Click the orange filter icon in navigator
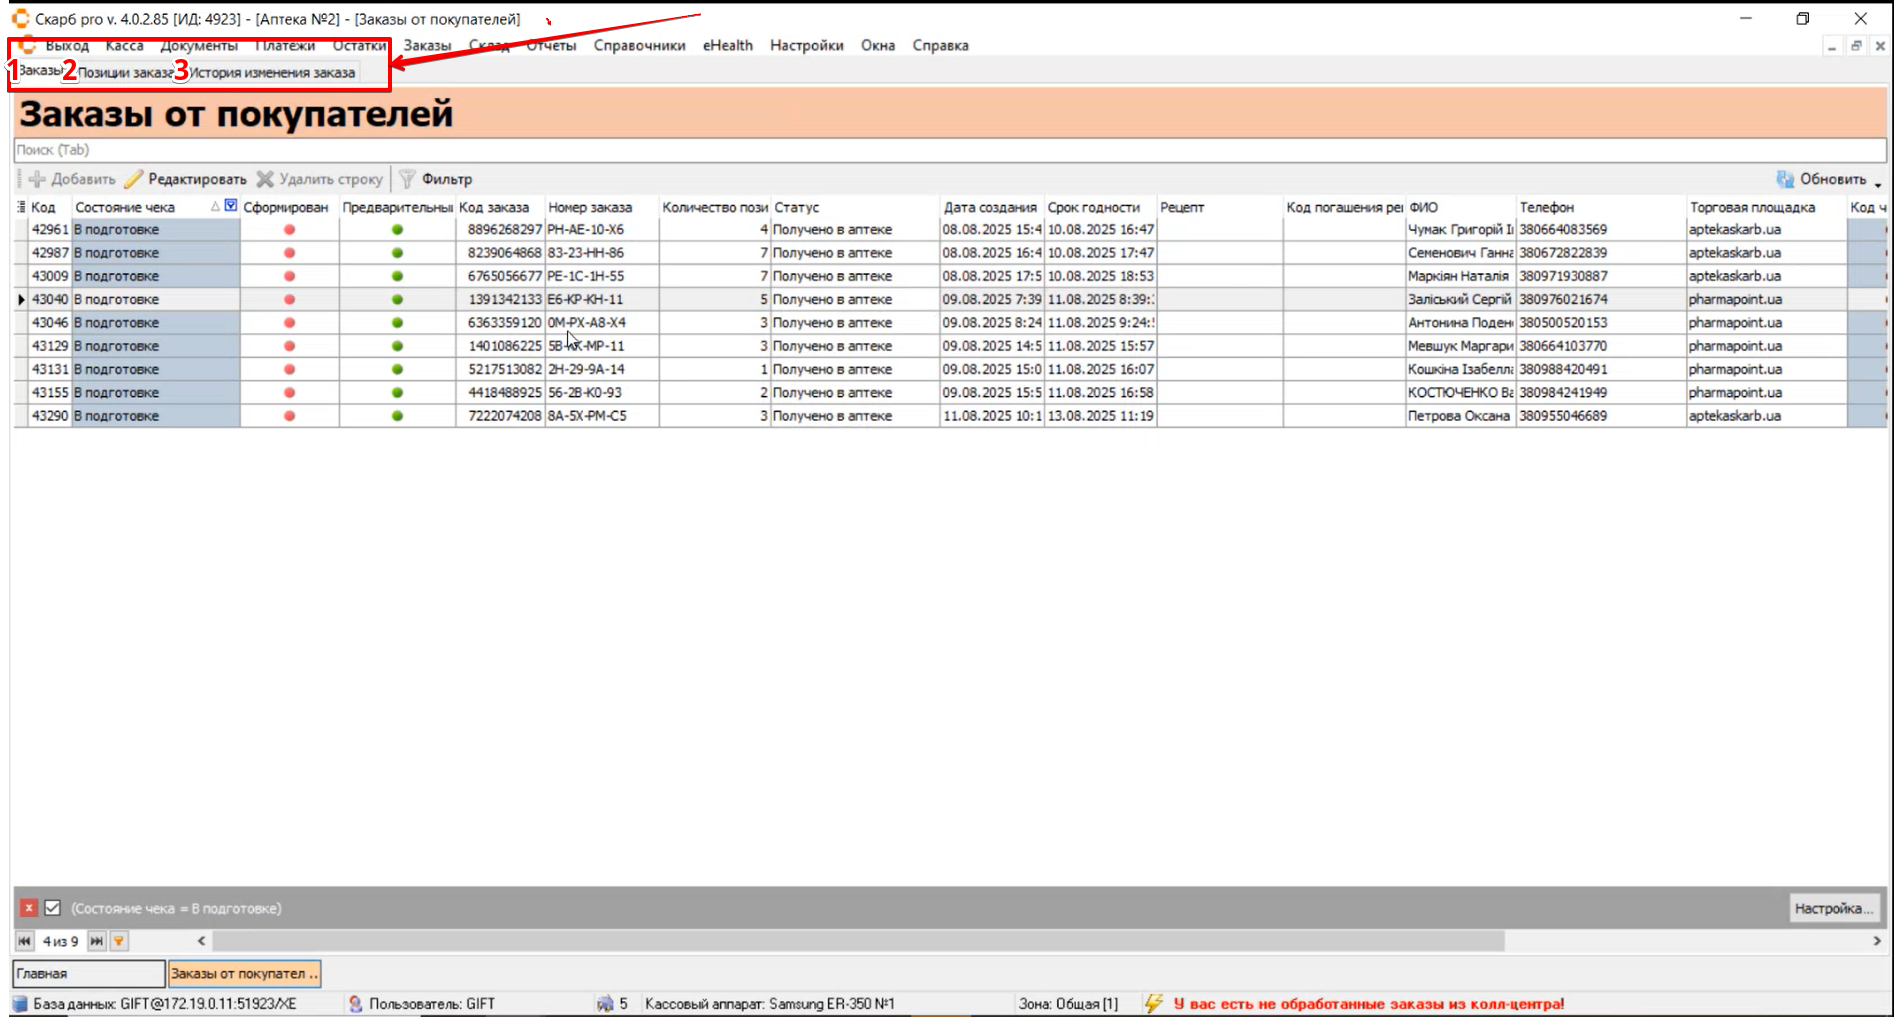 click(119, 941)
